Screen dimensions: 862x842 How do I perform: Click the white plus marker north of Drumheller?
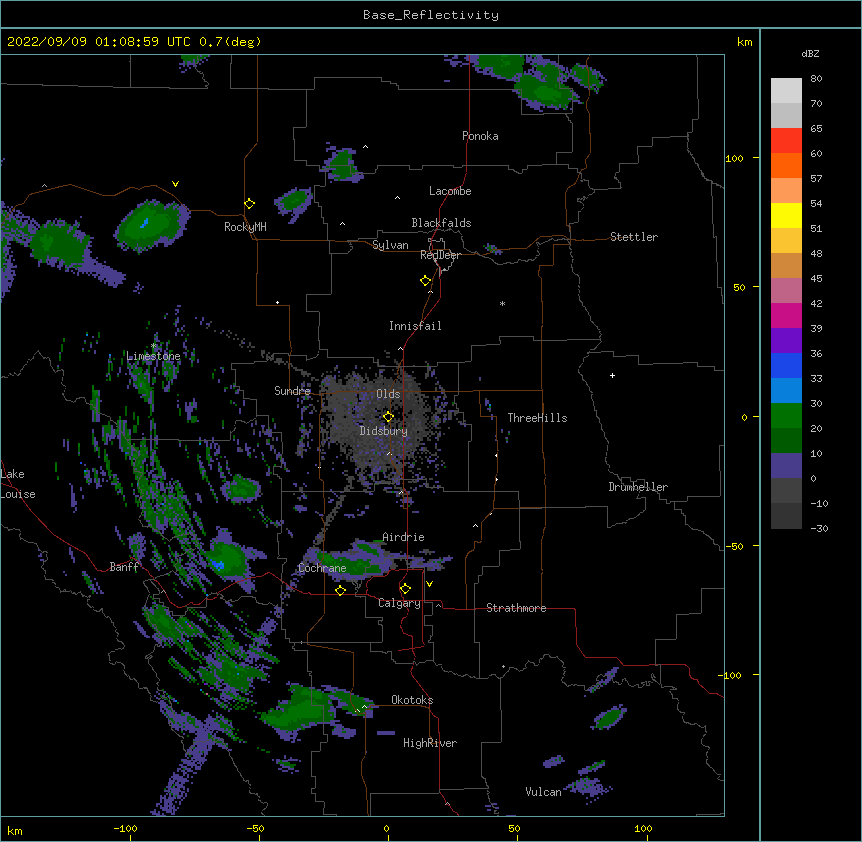coord(612,375)
